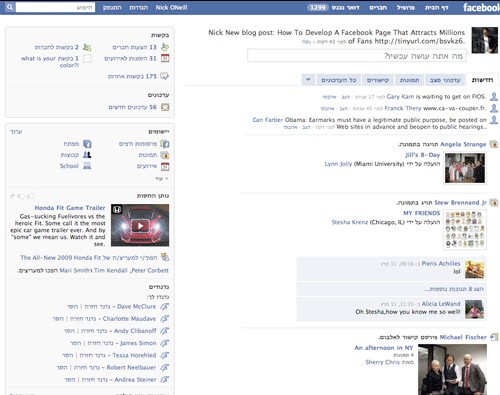Open the 2 friend requests icon

pos(87,47)
